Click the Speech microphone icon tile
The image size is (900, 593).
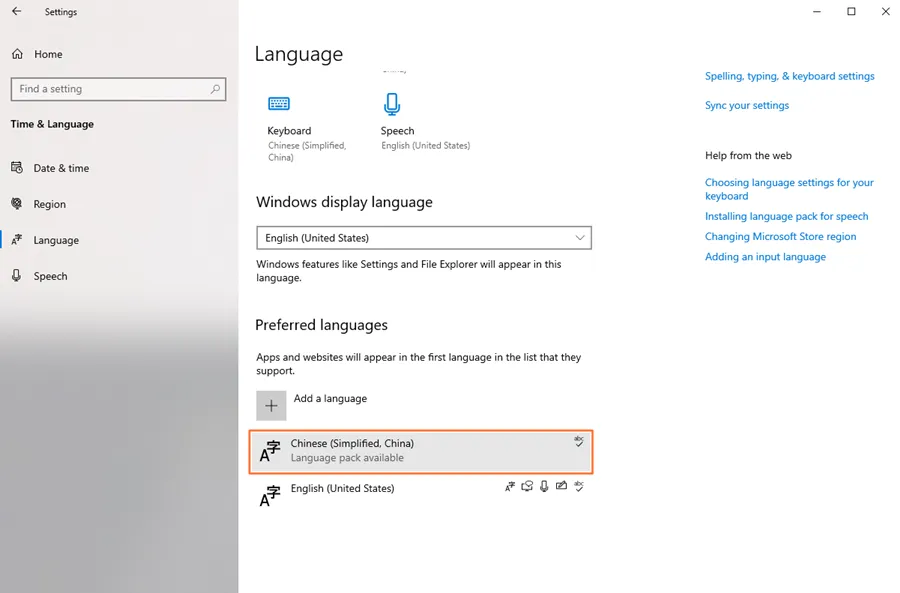pos(391,104)
